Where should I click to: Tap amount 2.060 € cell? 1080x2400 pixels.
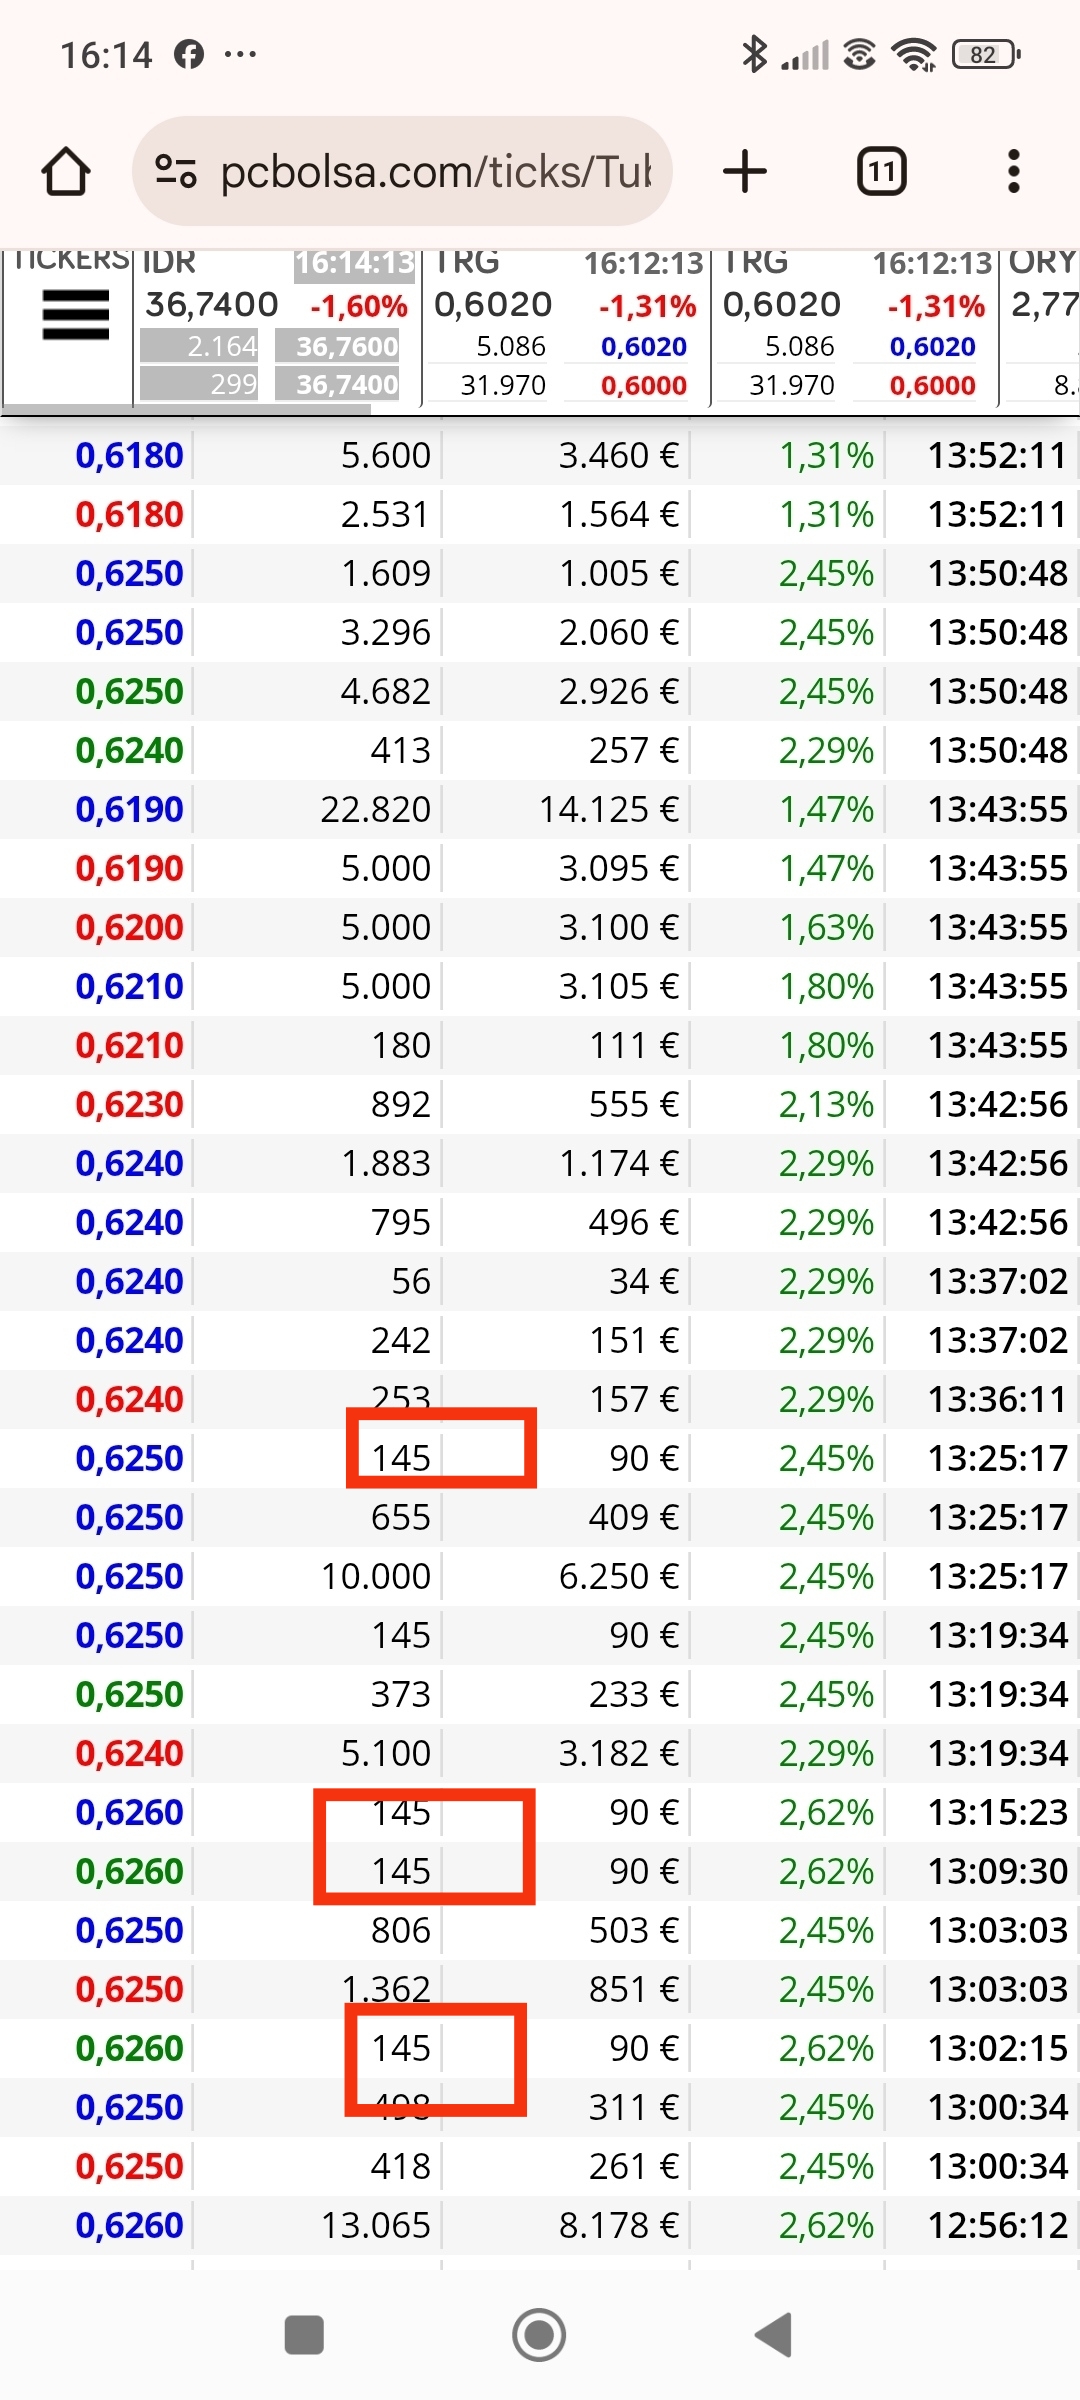pos(618,632)
